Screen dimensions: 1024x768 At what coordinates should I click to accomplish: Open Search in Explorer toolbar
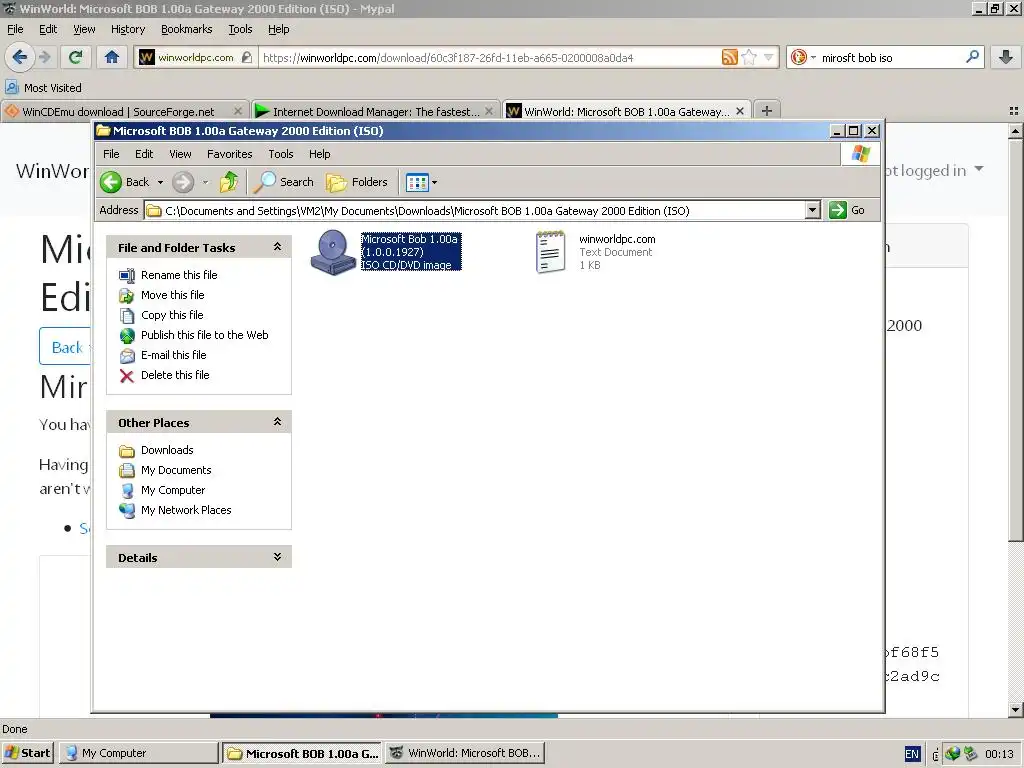pyautogui.click(x=284, y=182)
